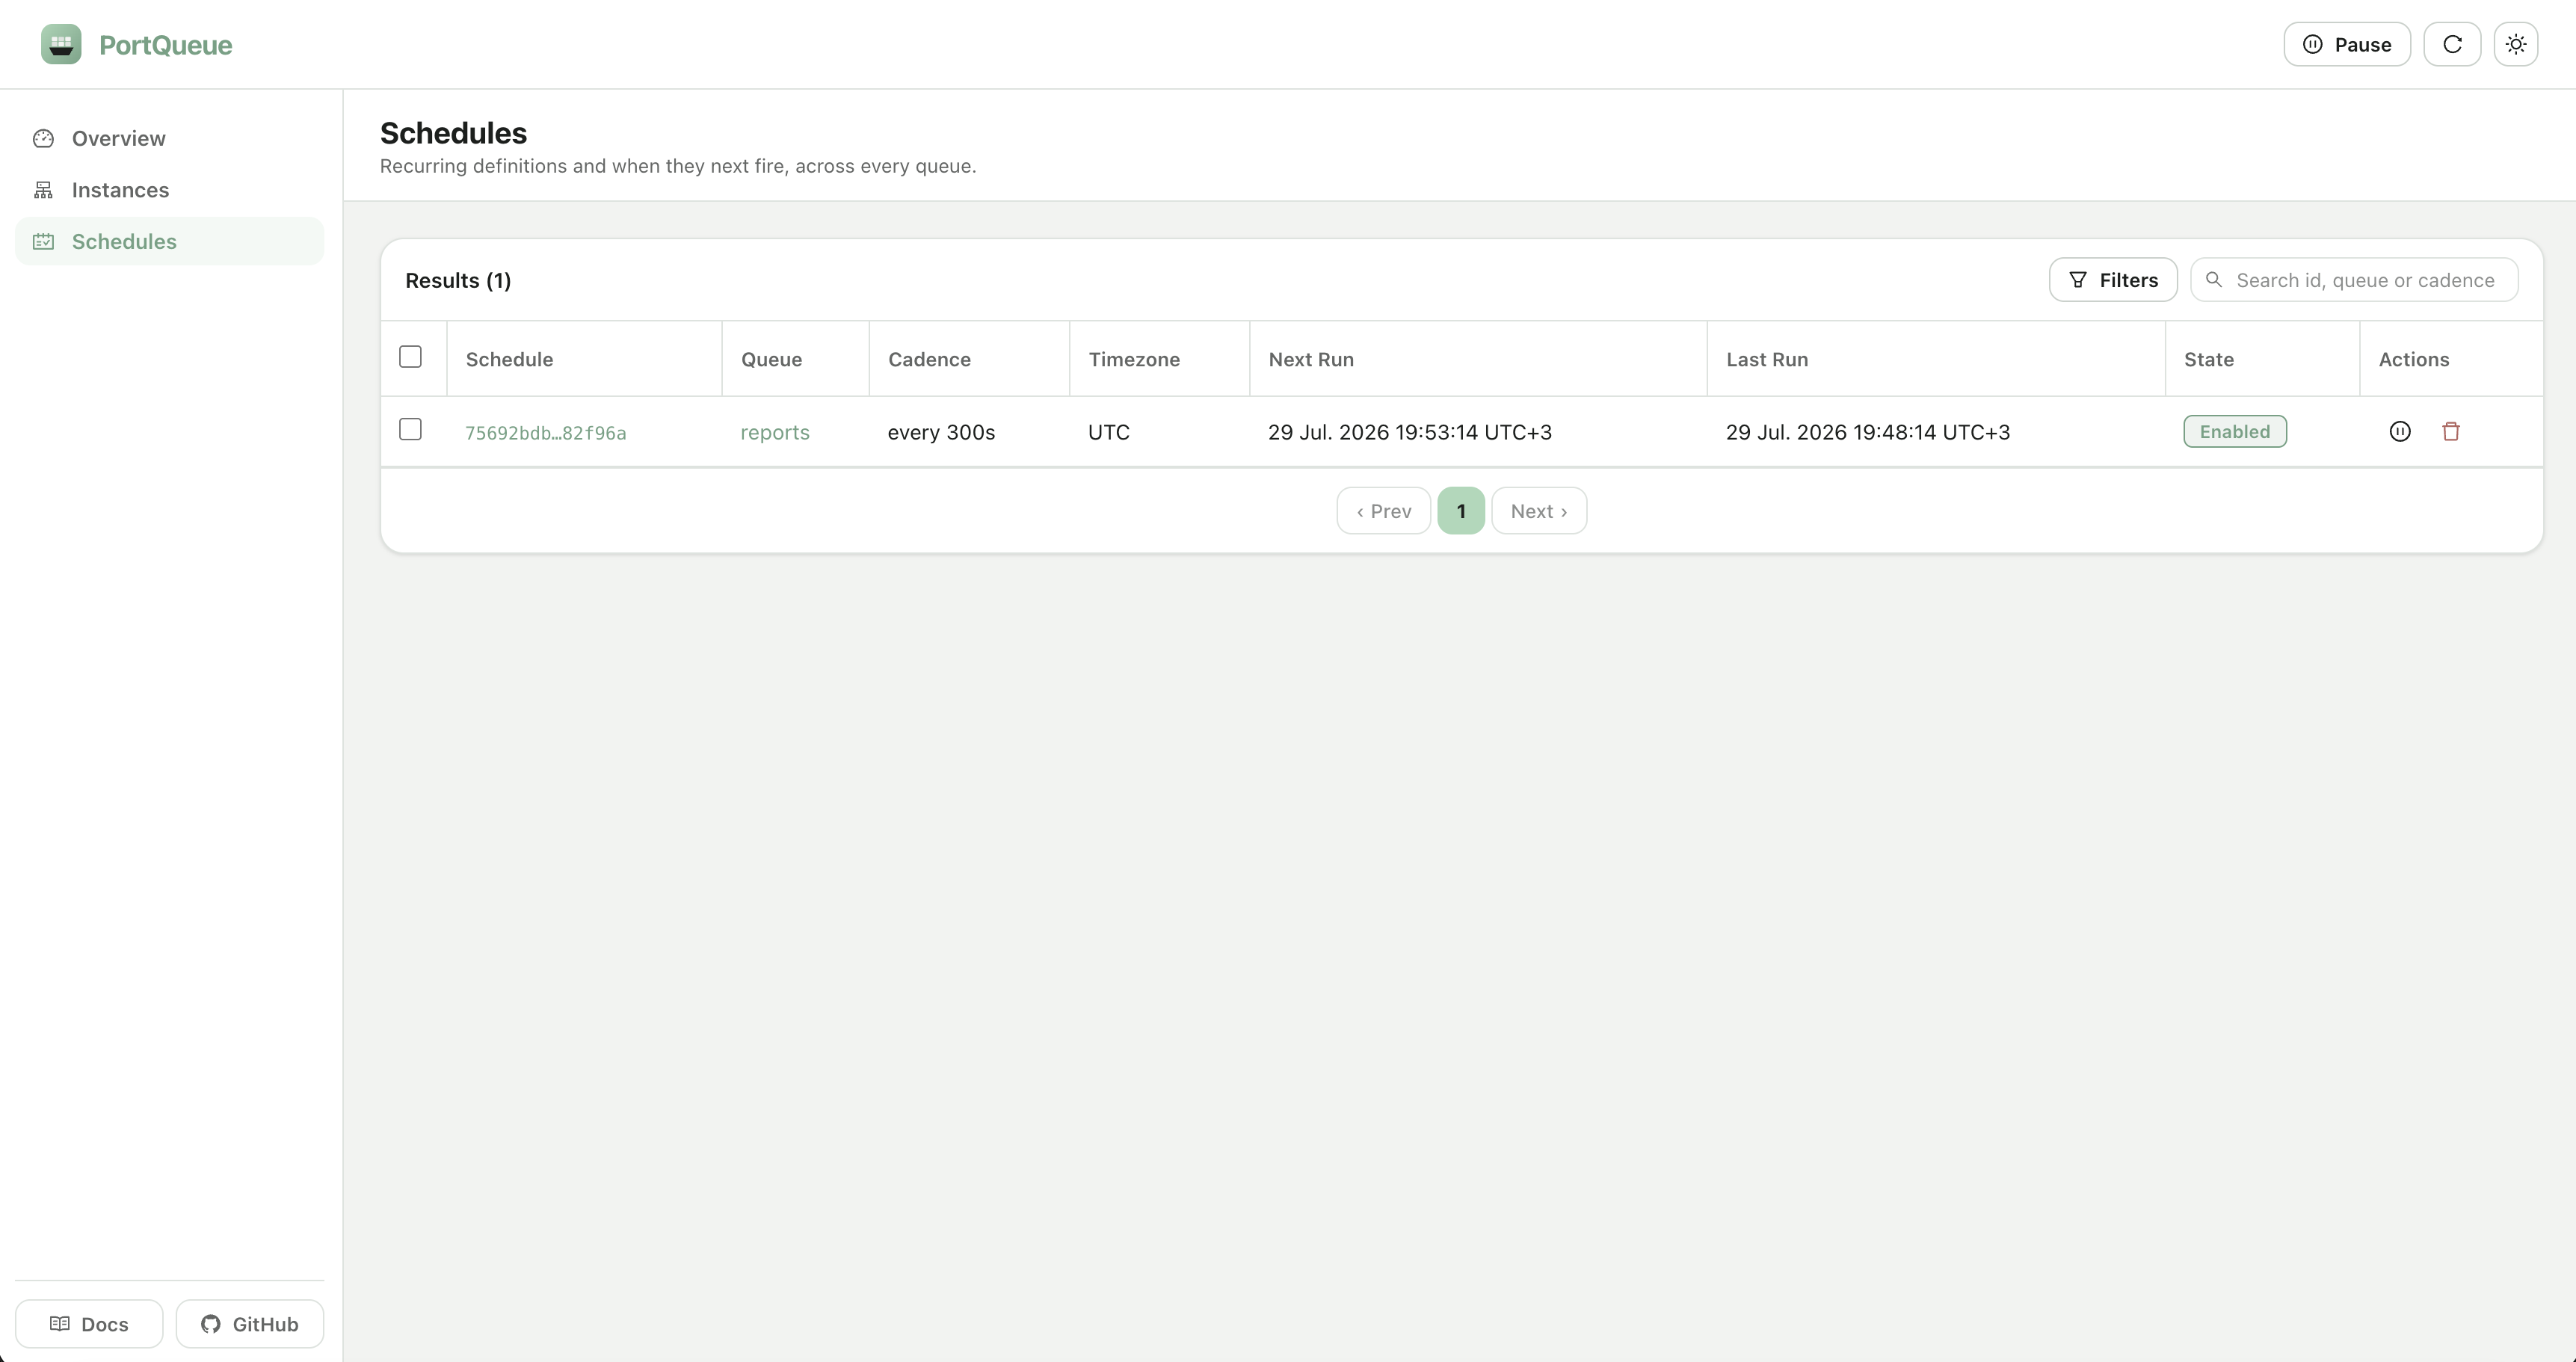Screen dimensions: 2576x1362
Task: Click the PortQueue logo icon
Action: pos(61,44)
